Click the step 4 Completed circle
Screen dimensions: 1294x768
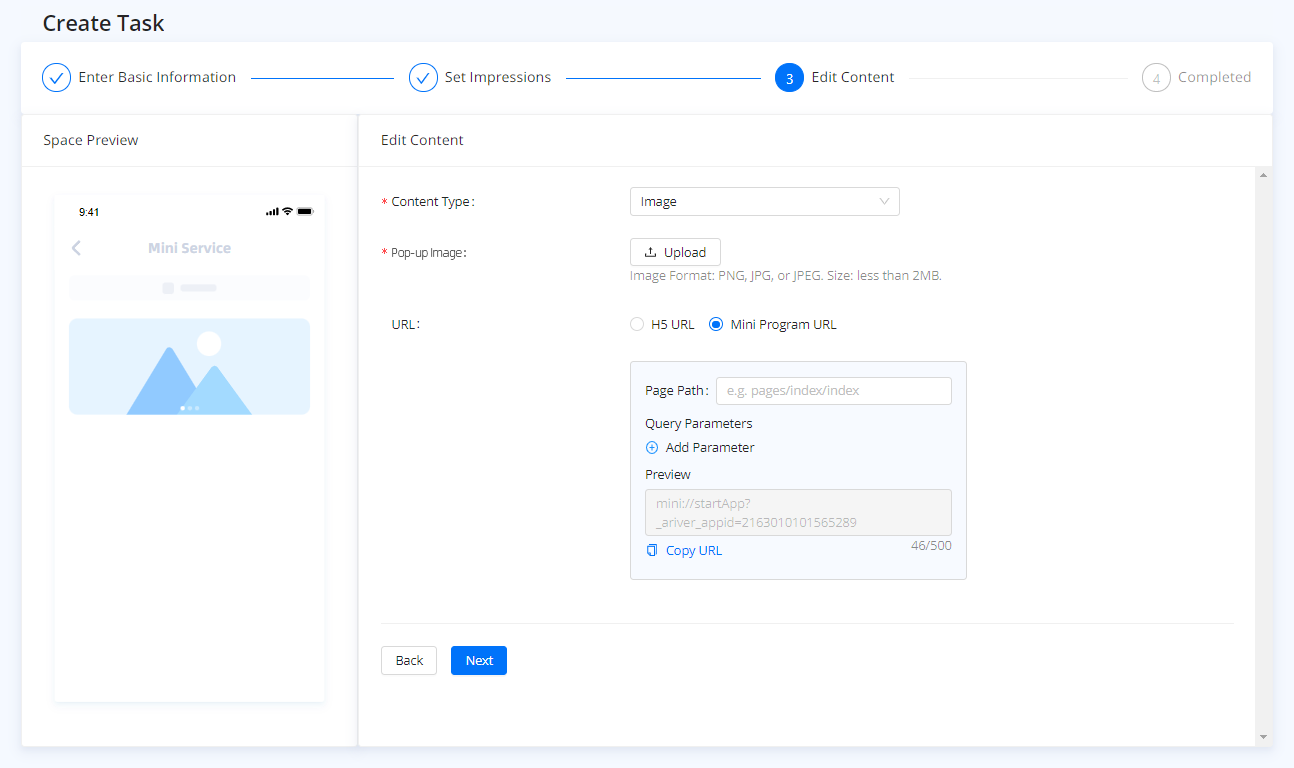[1156, 78]
